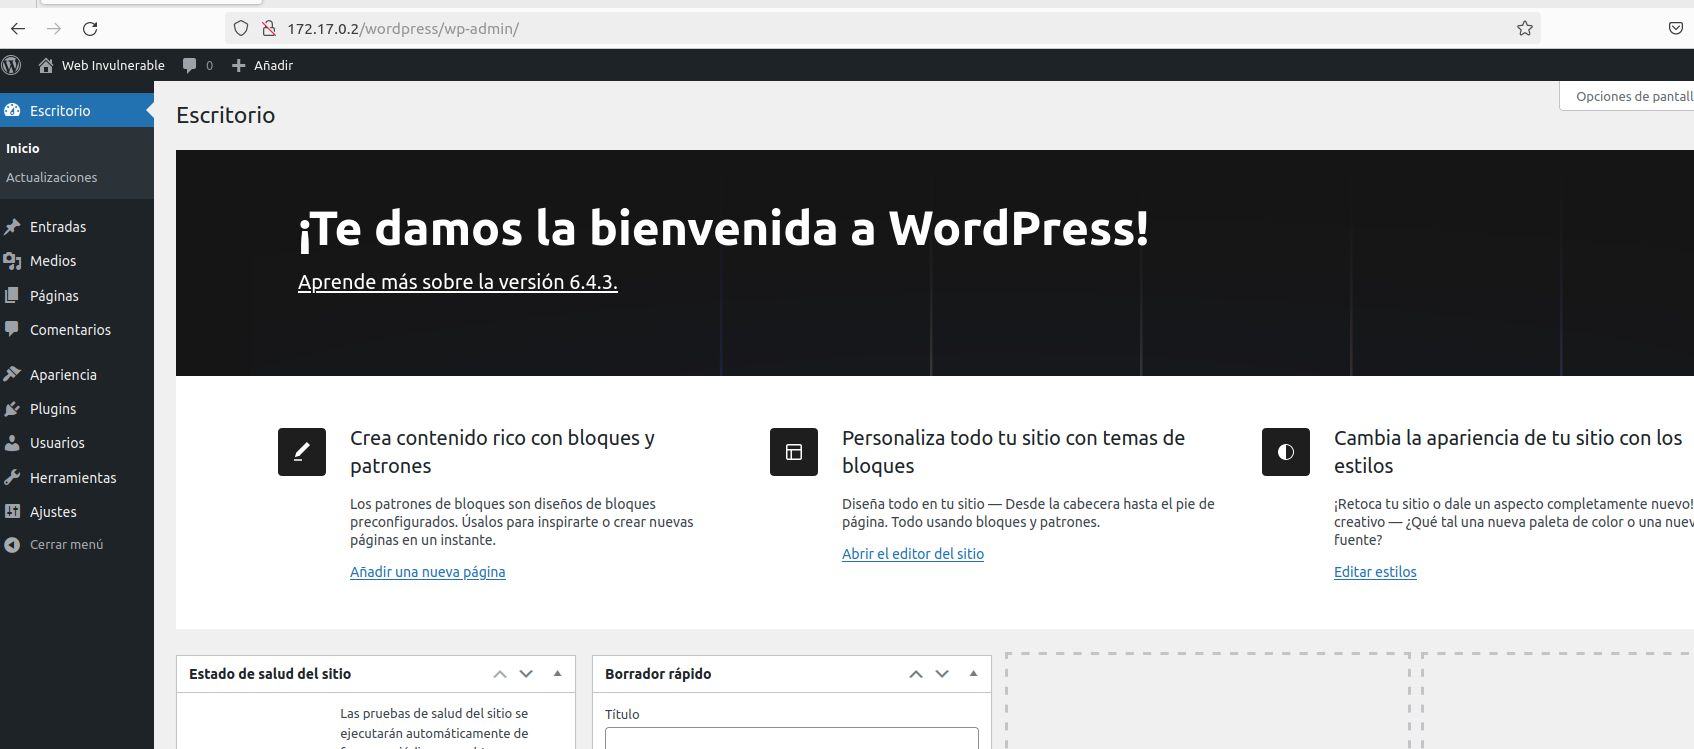Select Inicio in the sidebar submenu
This screenshot has height=749, width=1694.
click(23, 148)
